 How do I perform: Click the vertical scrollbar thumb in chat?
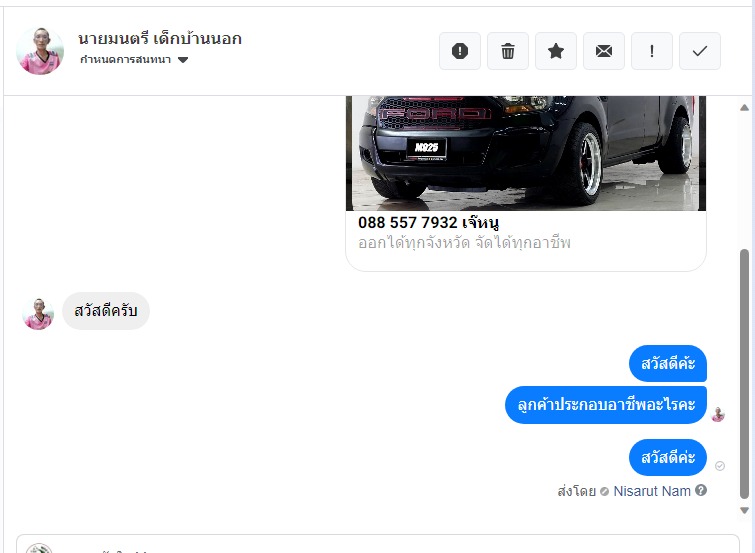(744, 374)
